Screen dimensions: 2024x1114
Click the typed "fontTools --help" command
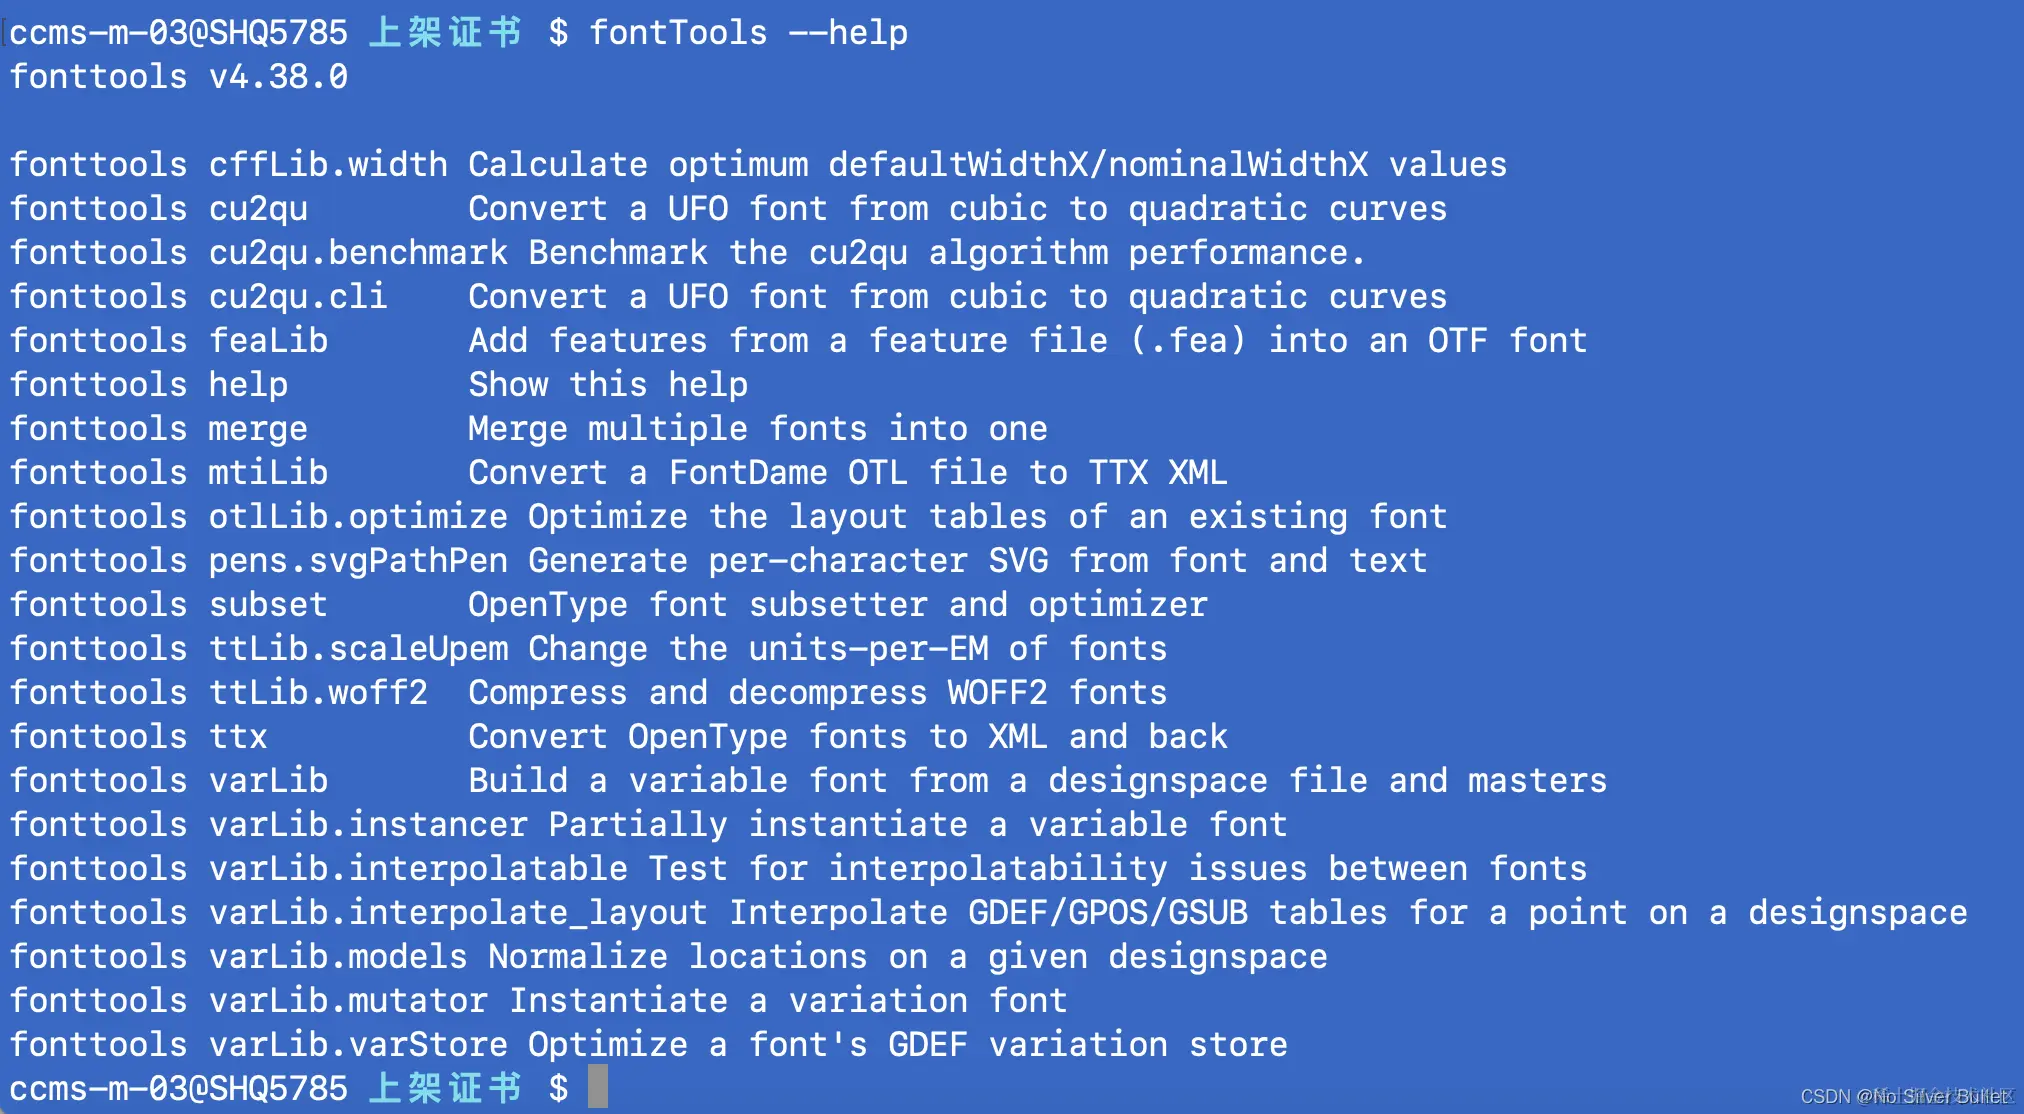[748, 33]
